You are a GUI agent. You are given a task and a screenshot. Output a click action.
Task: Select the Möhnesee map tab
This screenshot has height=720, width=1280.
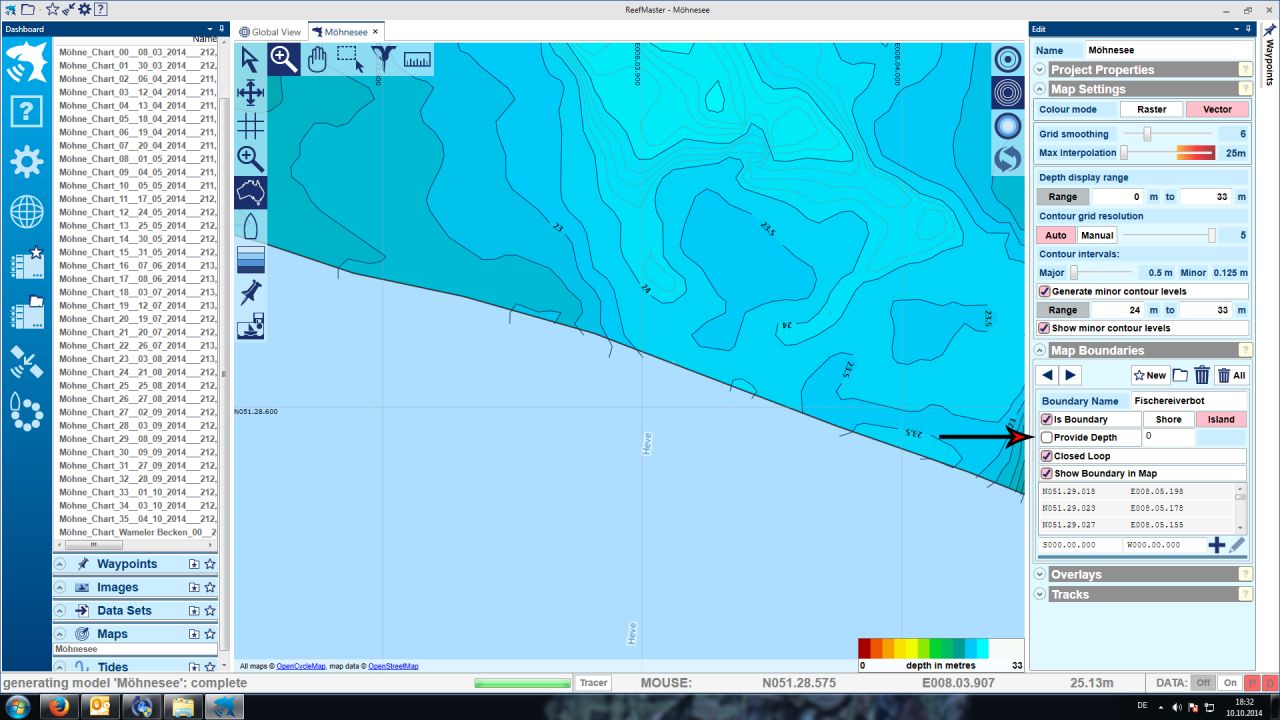pyautogui.click(x=338, y=32)
